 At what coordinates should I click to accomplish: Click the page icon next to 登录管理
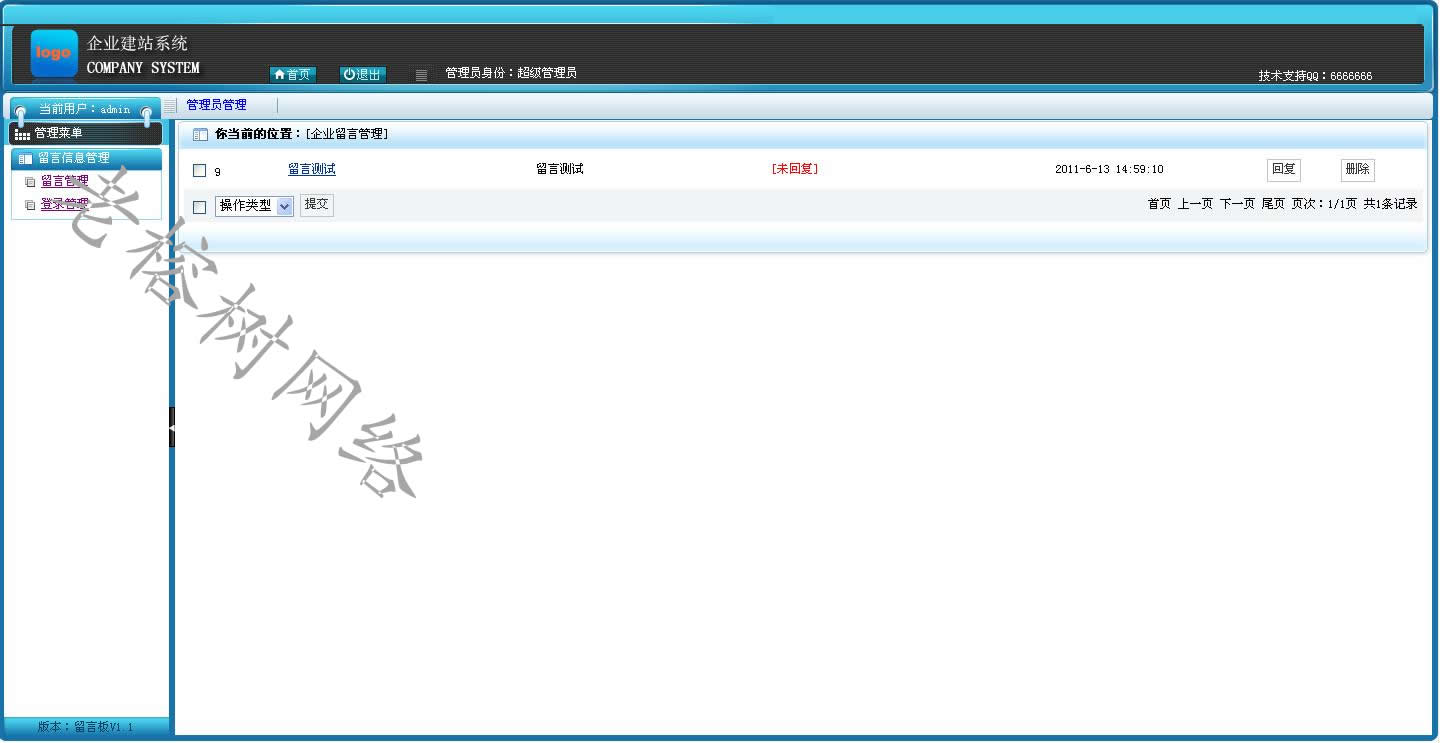pyautogui.click(x=30, y=205)
